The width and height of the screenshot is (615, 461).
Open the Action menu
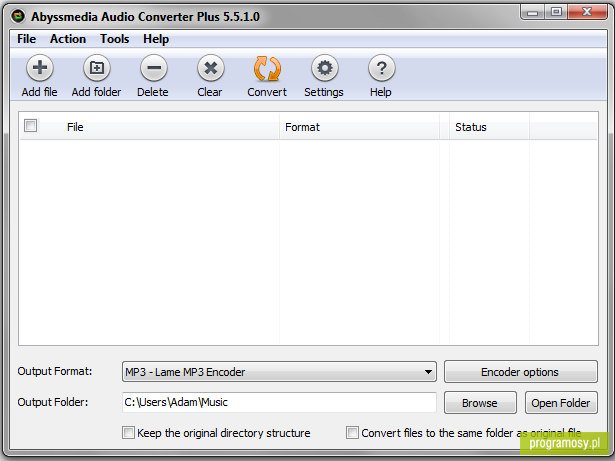point(68,39)
